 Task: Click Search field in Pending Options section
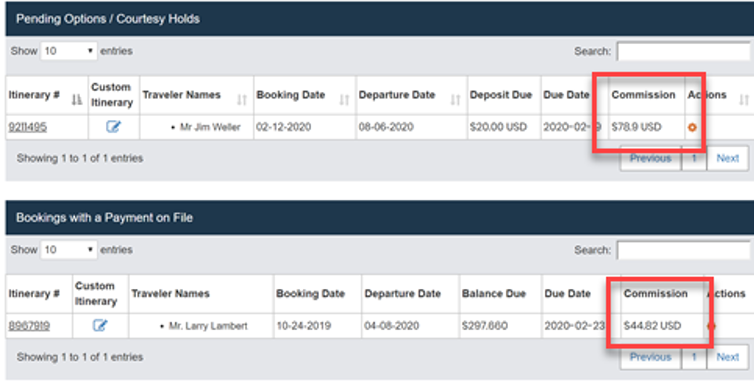tap(684, 51)
